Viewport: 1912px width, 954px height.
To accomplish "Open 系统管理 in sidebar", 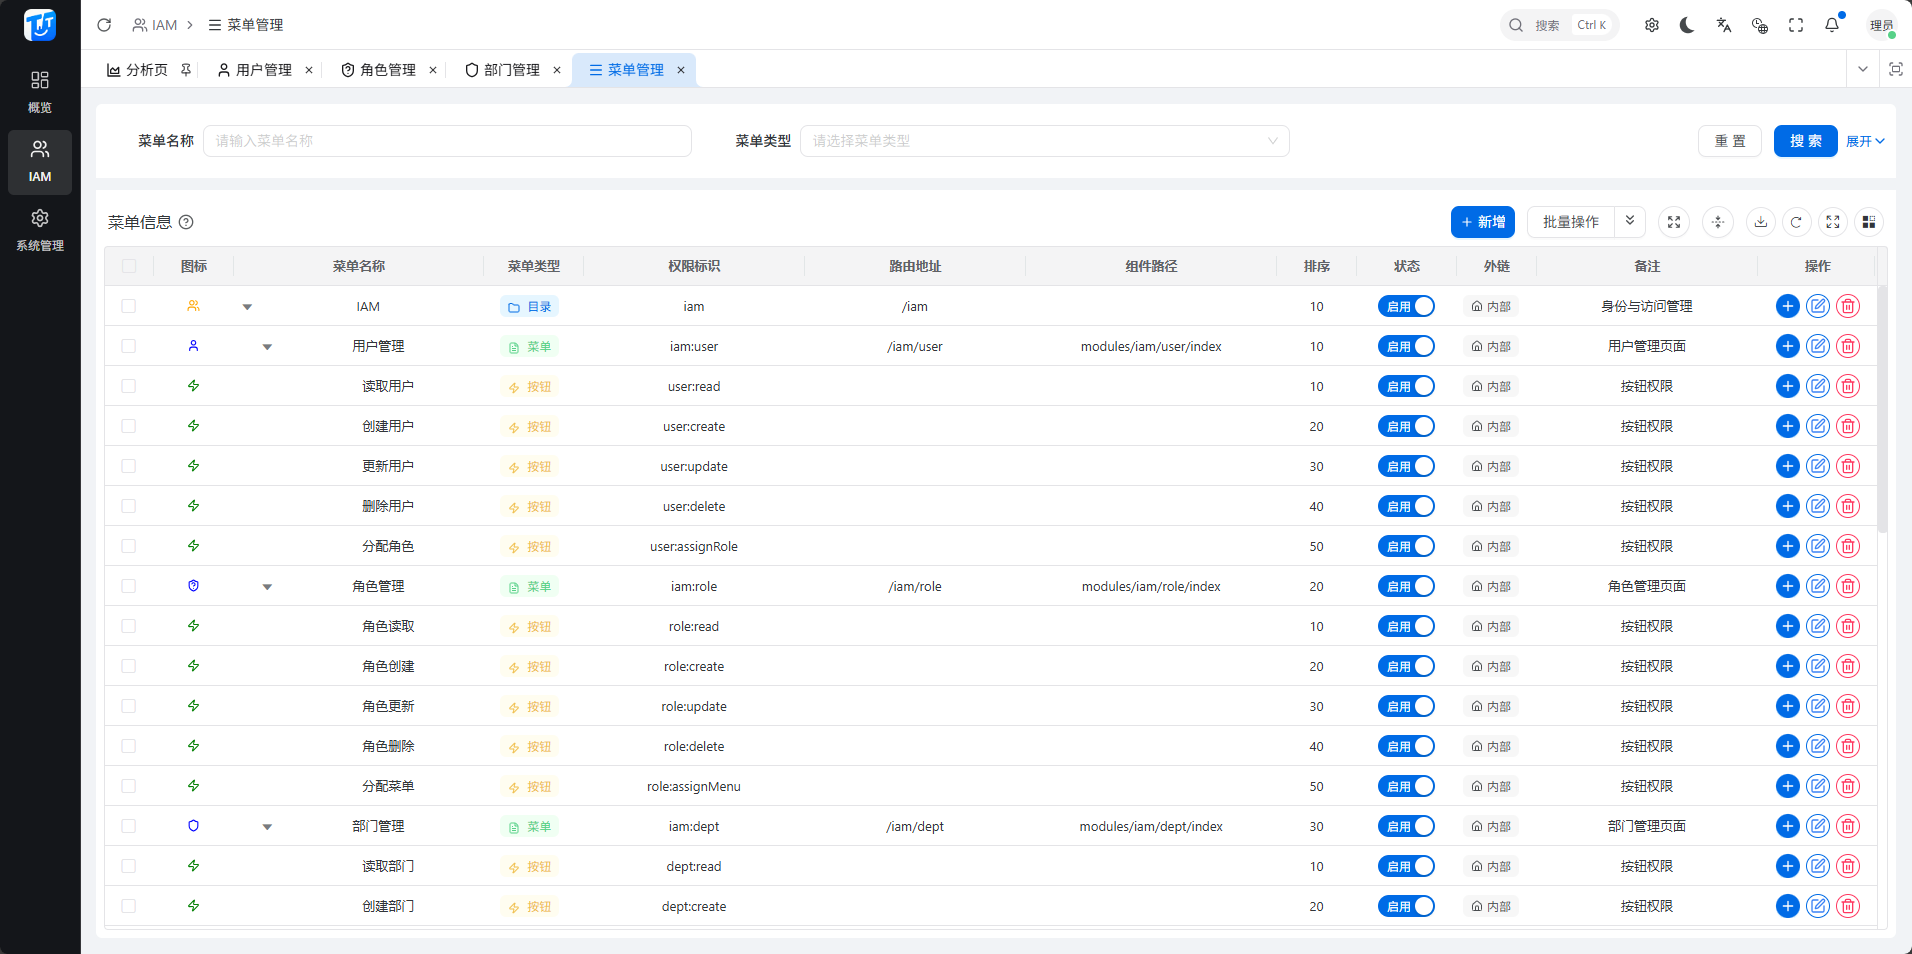I will click(x=40, y=230).
